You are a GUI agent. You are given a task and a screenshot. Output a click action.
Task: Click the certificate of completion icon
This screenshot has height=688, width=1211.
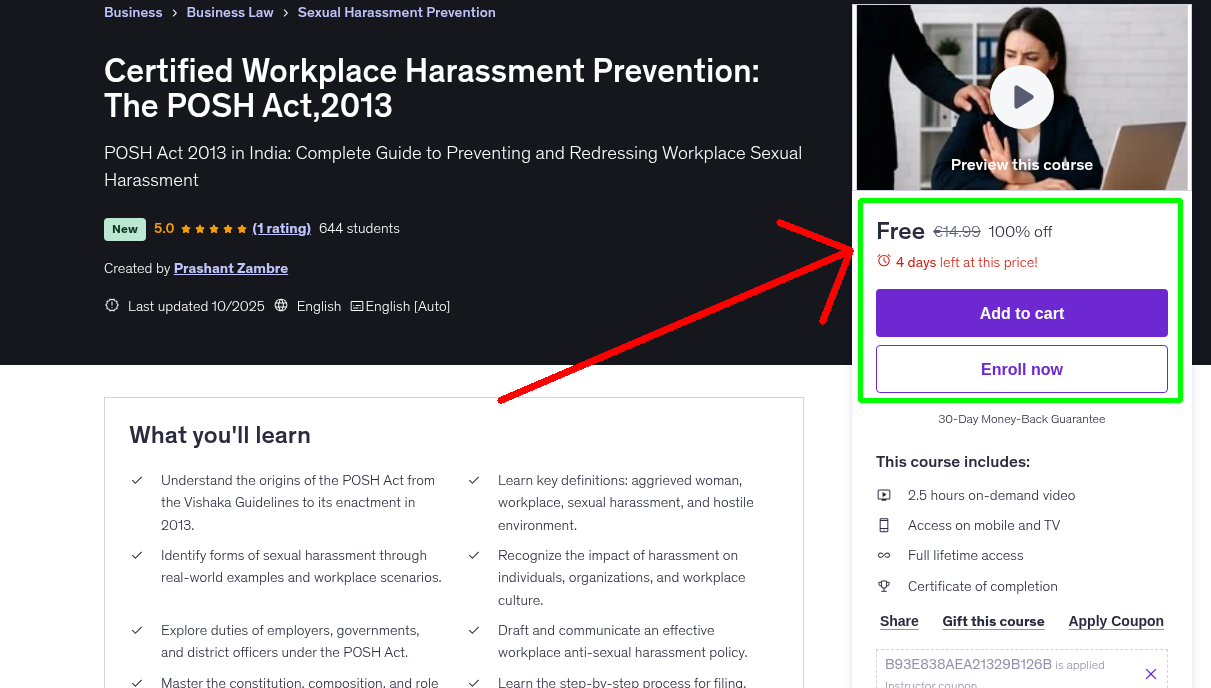[x=884, y=585]
